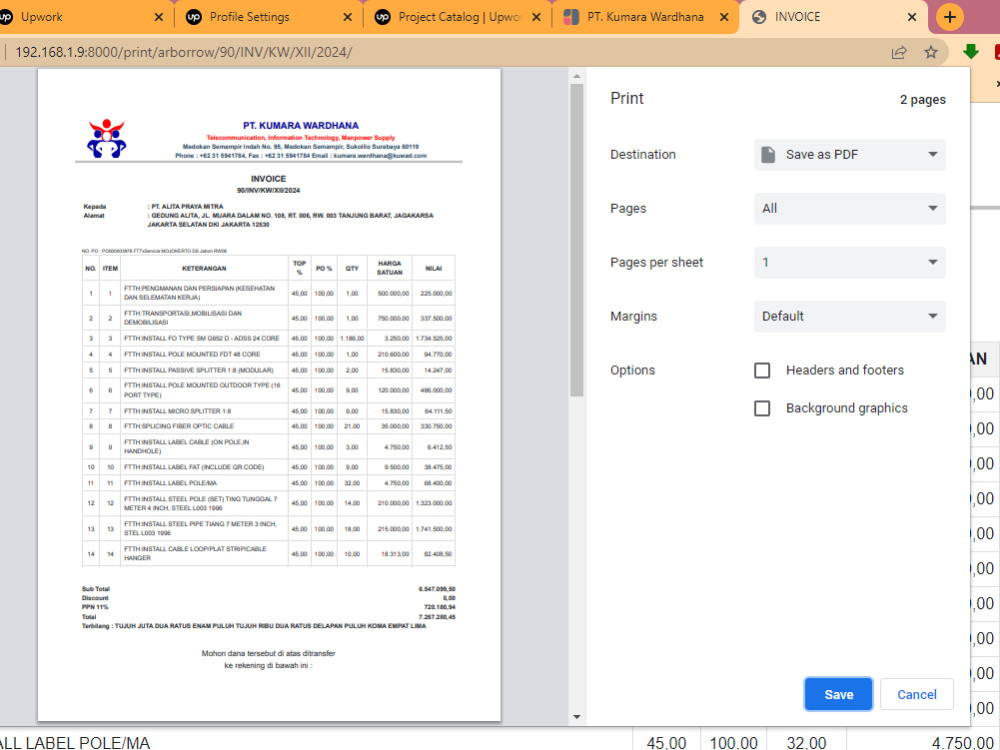
Task: Click the print preview scroll down arrow
Action: click(577, 717)
